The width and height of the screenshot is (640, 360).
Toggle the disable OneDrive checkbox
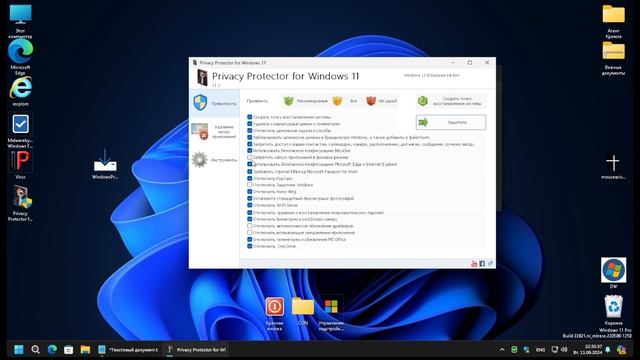pos(249,246)
